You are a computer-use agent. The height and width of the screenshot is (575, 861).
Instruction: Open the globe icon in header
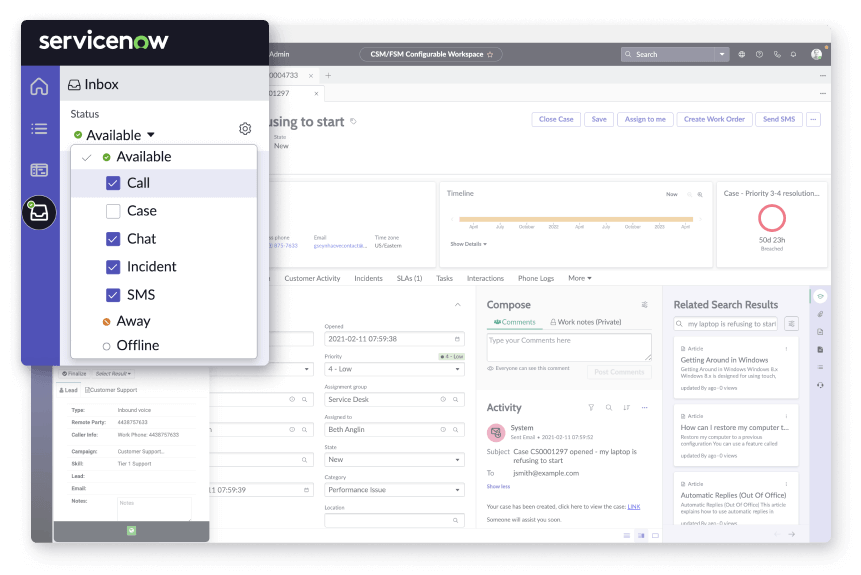click(742, 54)
